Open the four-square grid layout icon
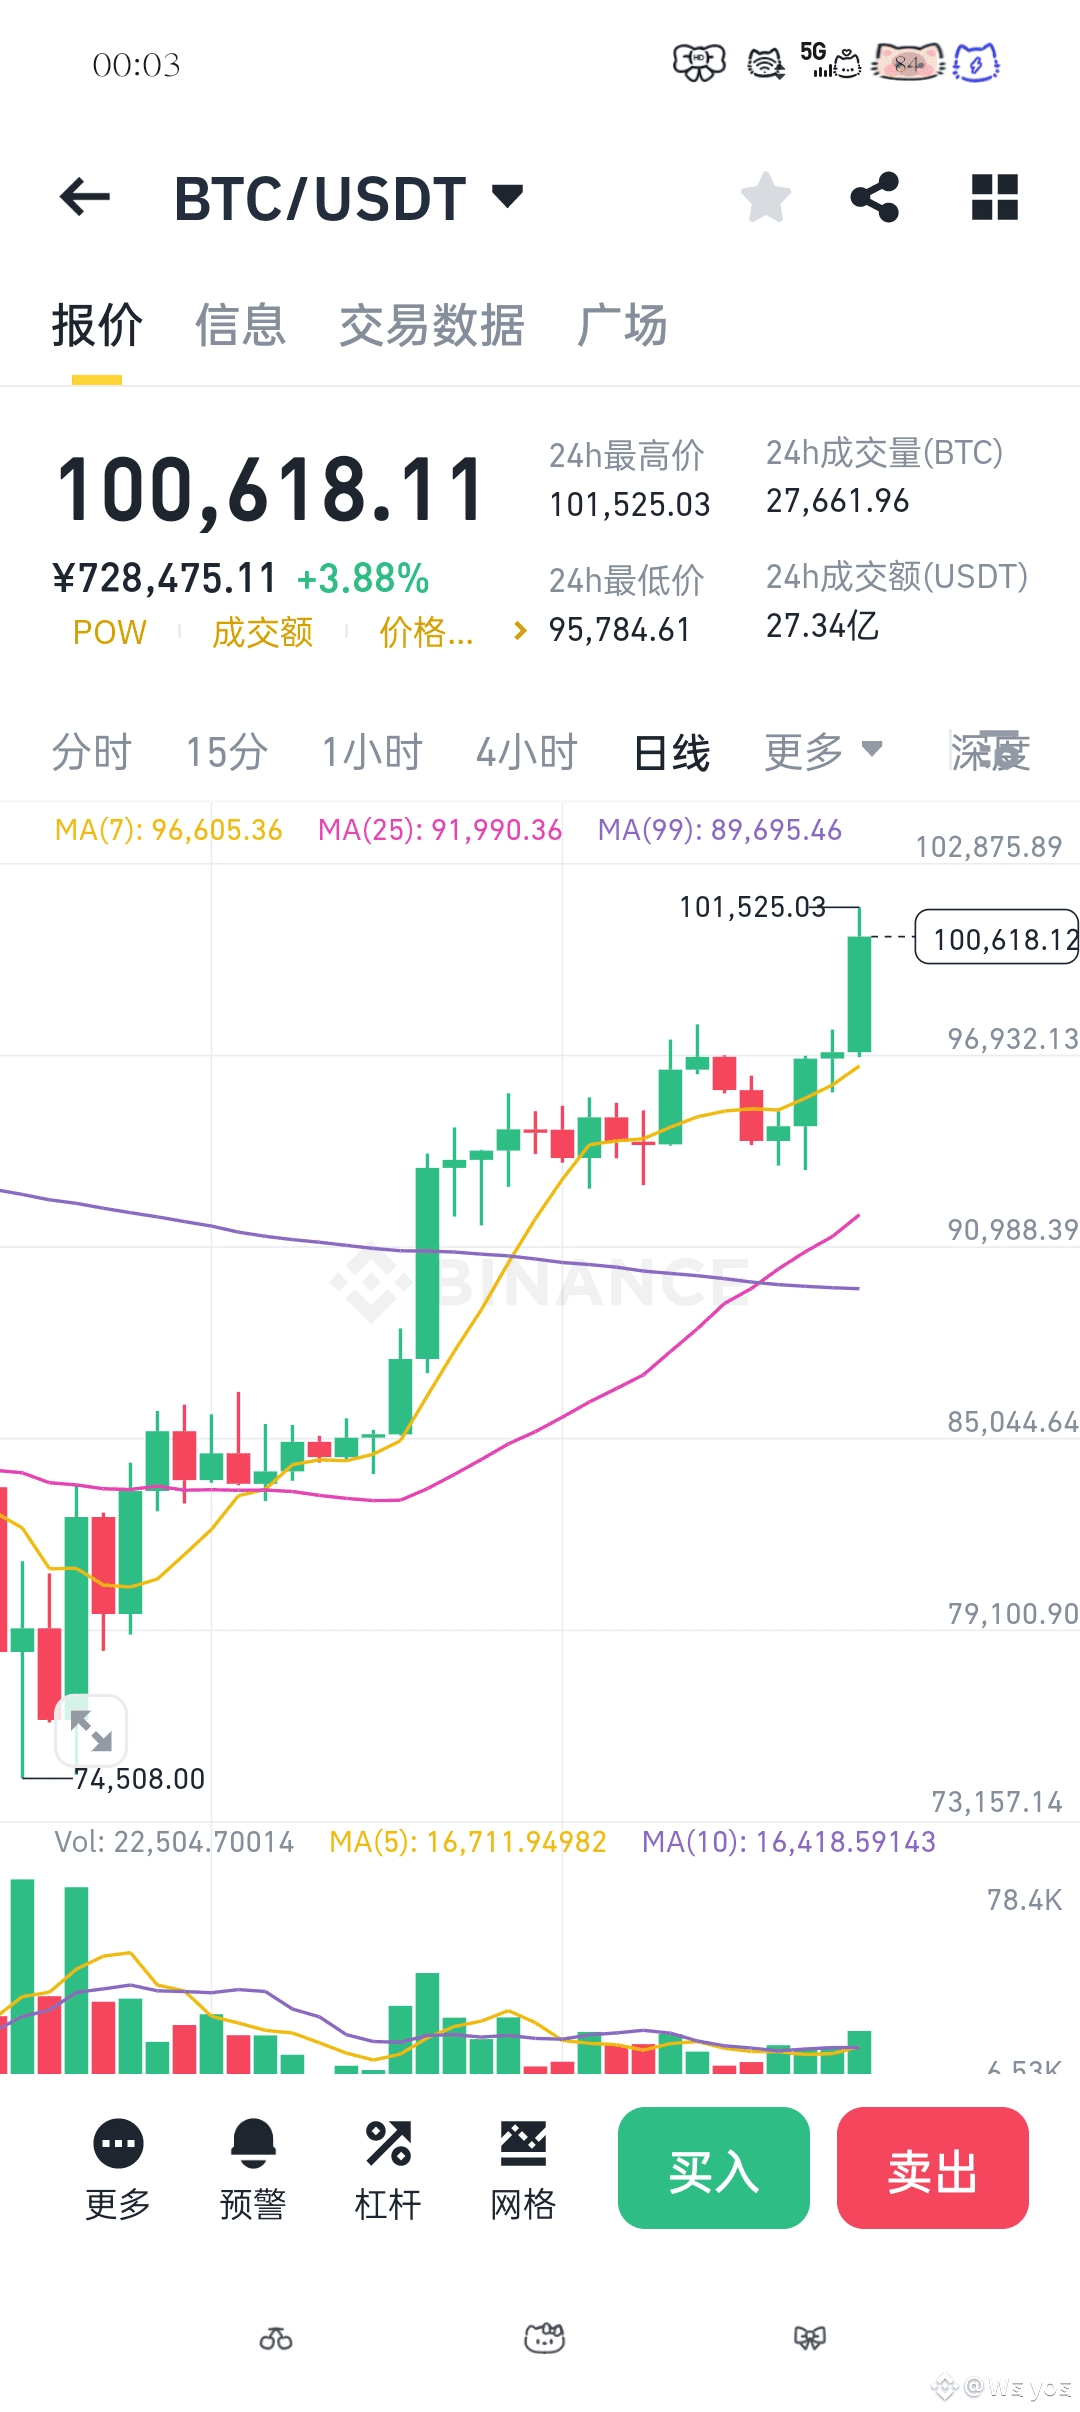The width and height of the screenshot is (1080, 2412). (x=995, y=196)
